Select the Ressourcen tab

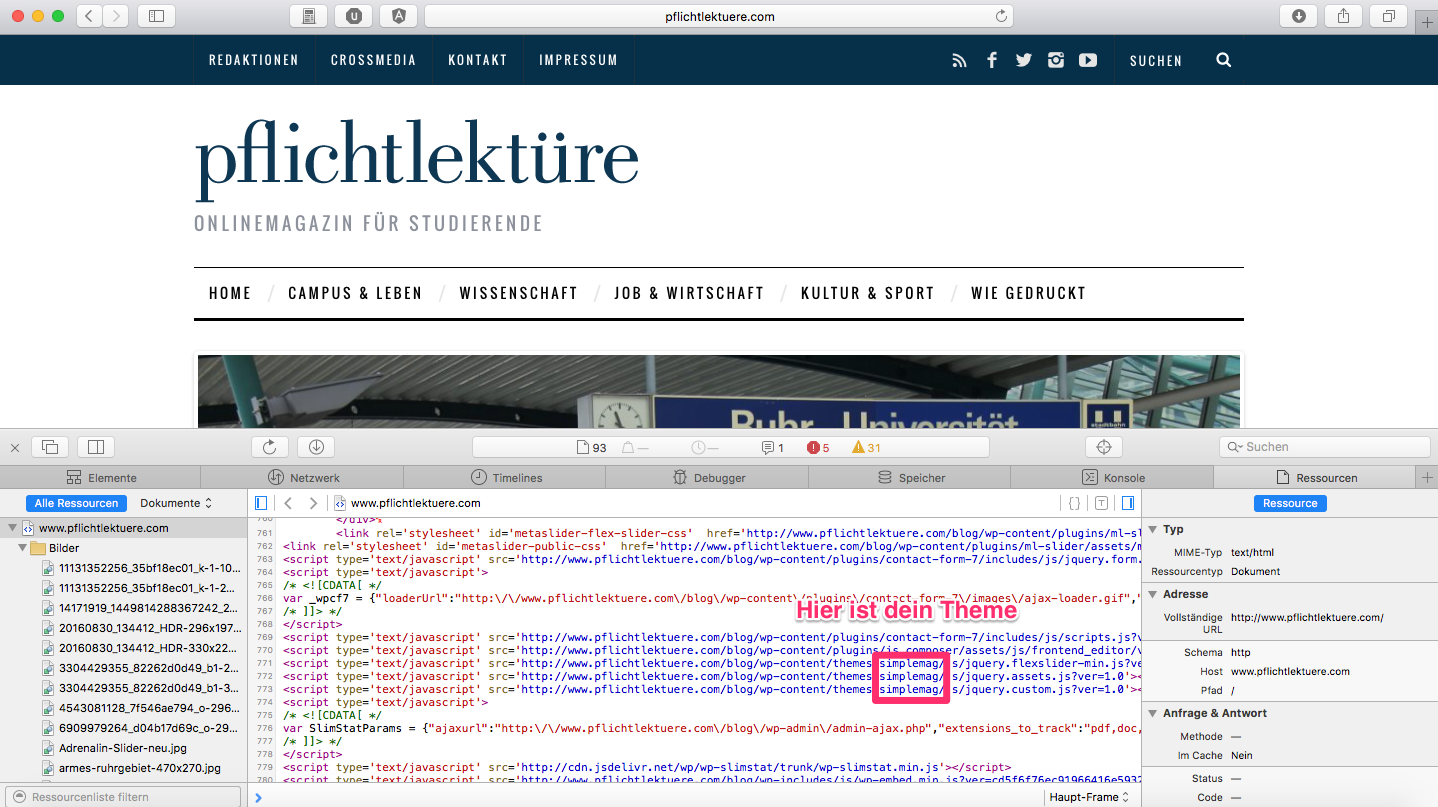(x=1316, y=478)
